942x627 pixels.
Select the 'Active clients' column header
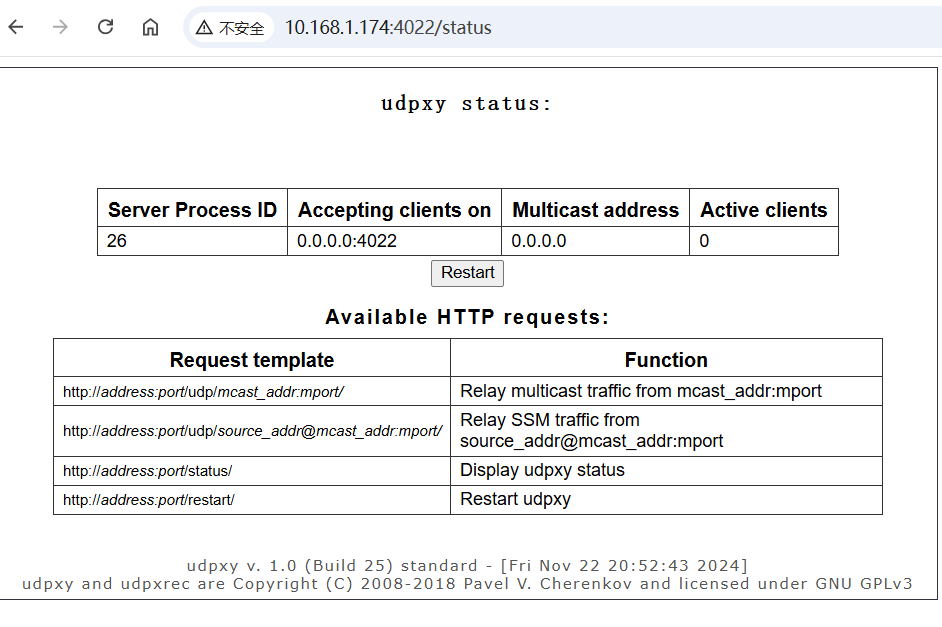point(764,210)
